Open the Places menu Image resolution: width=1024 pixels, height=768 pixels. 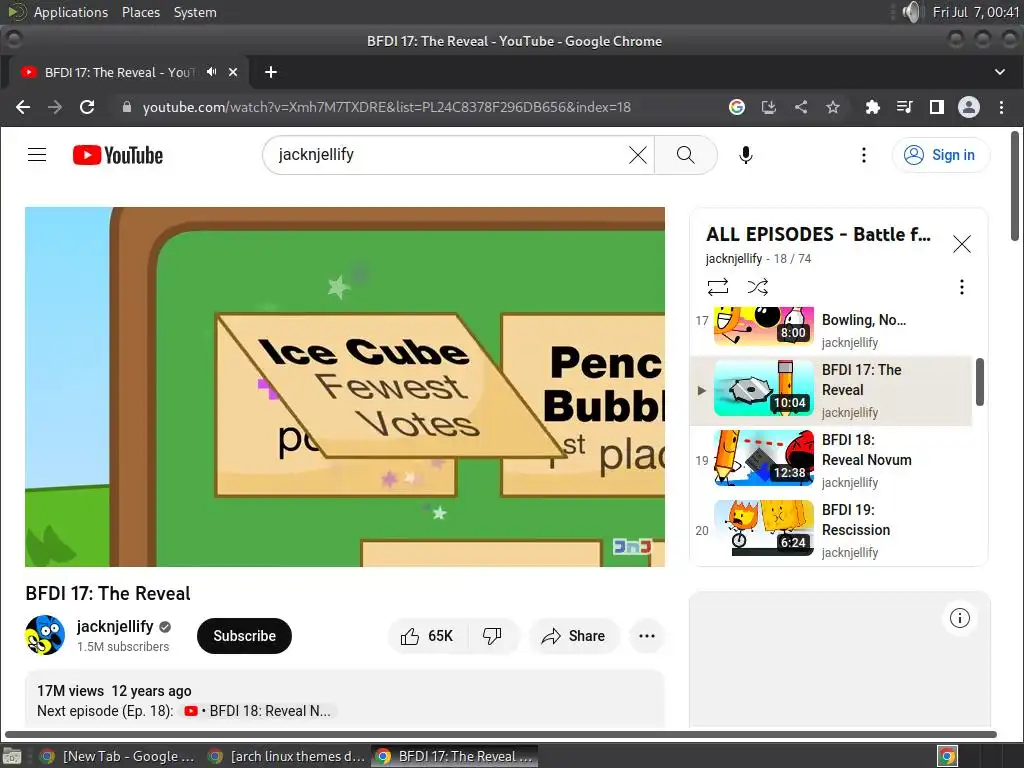(x=141, y=12)
